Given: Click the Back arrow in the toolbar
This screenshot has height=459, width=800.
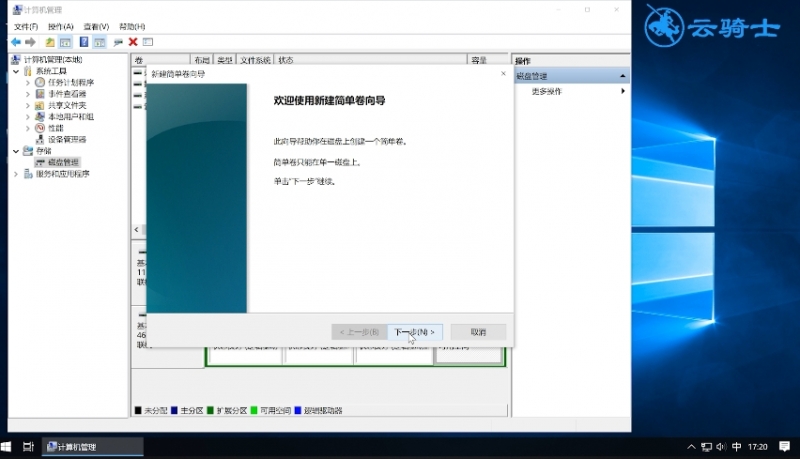Looking at the screenshot, I should 16,42.
